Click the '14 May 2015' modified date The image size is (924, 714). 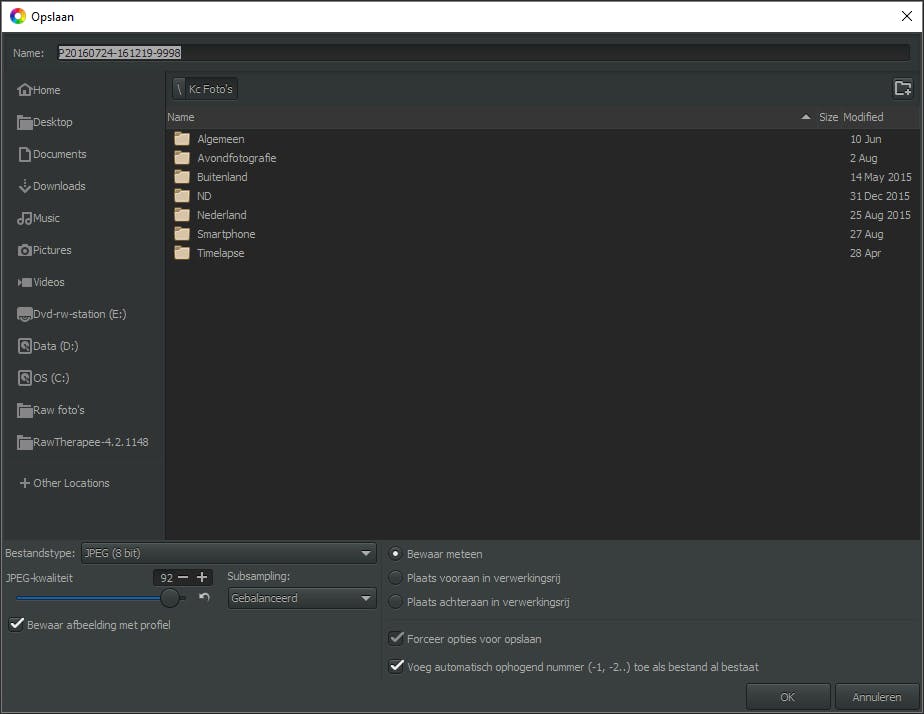(x=880, y=177)
